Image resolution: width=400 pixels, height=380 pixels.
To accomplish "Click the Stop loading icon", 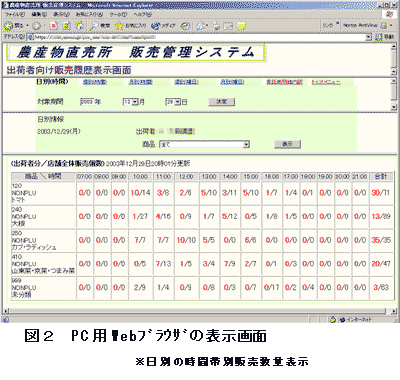I will click(x=54, y=26).
